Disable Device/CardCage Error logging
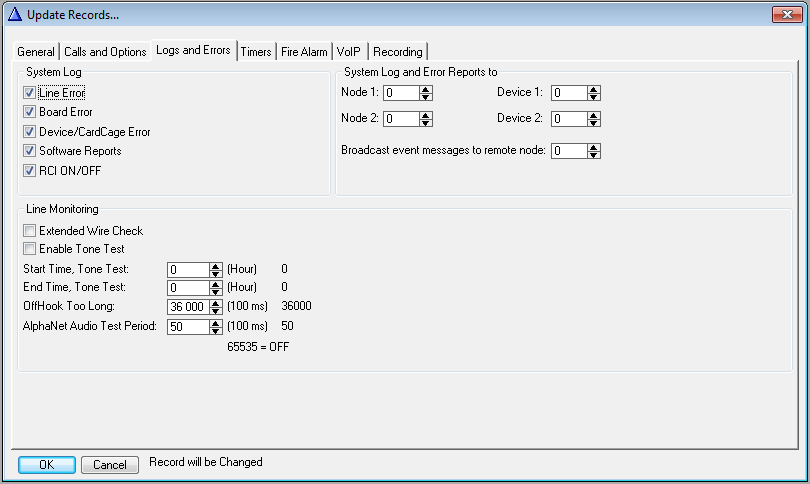This screenshot has width=810, height=484. 30,131
